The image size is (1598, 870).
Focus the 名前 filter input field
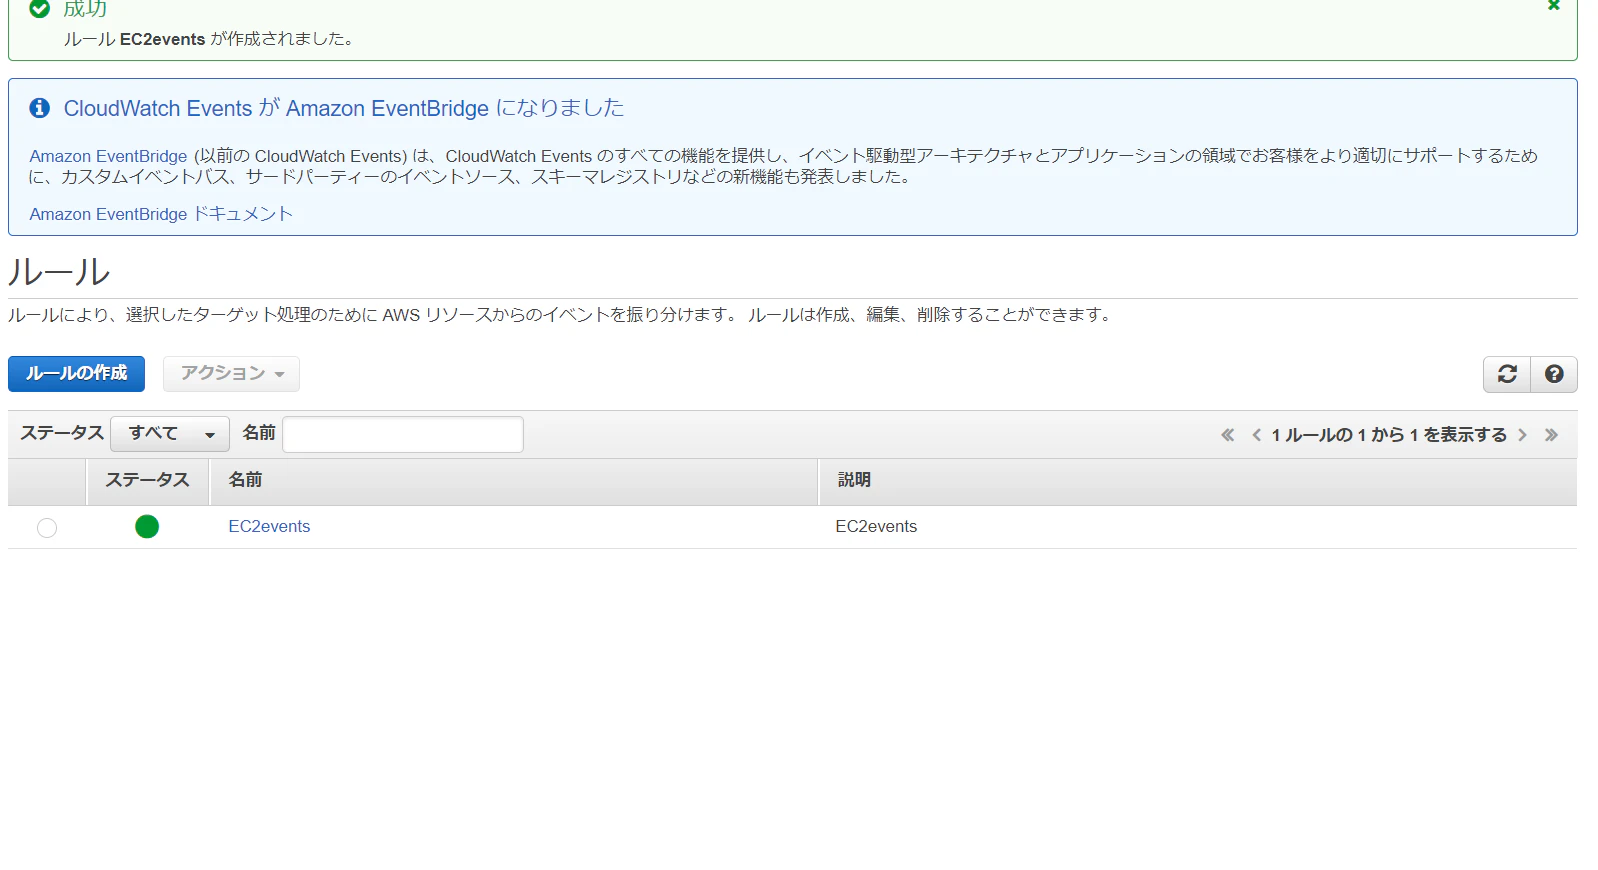point(403,434)
